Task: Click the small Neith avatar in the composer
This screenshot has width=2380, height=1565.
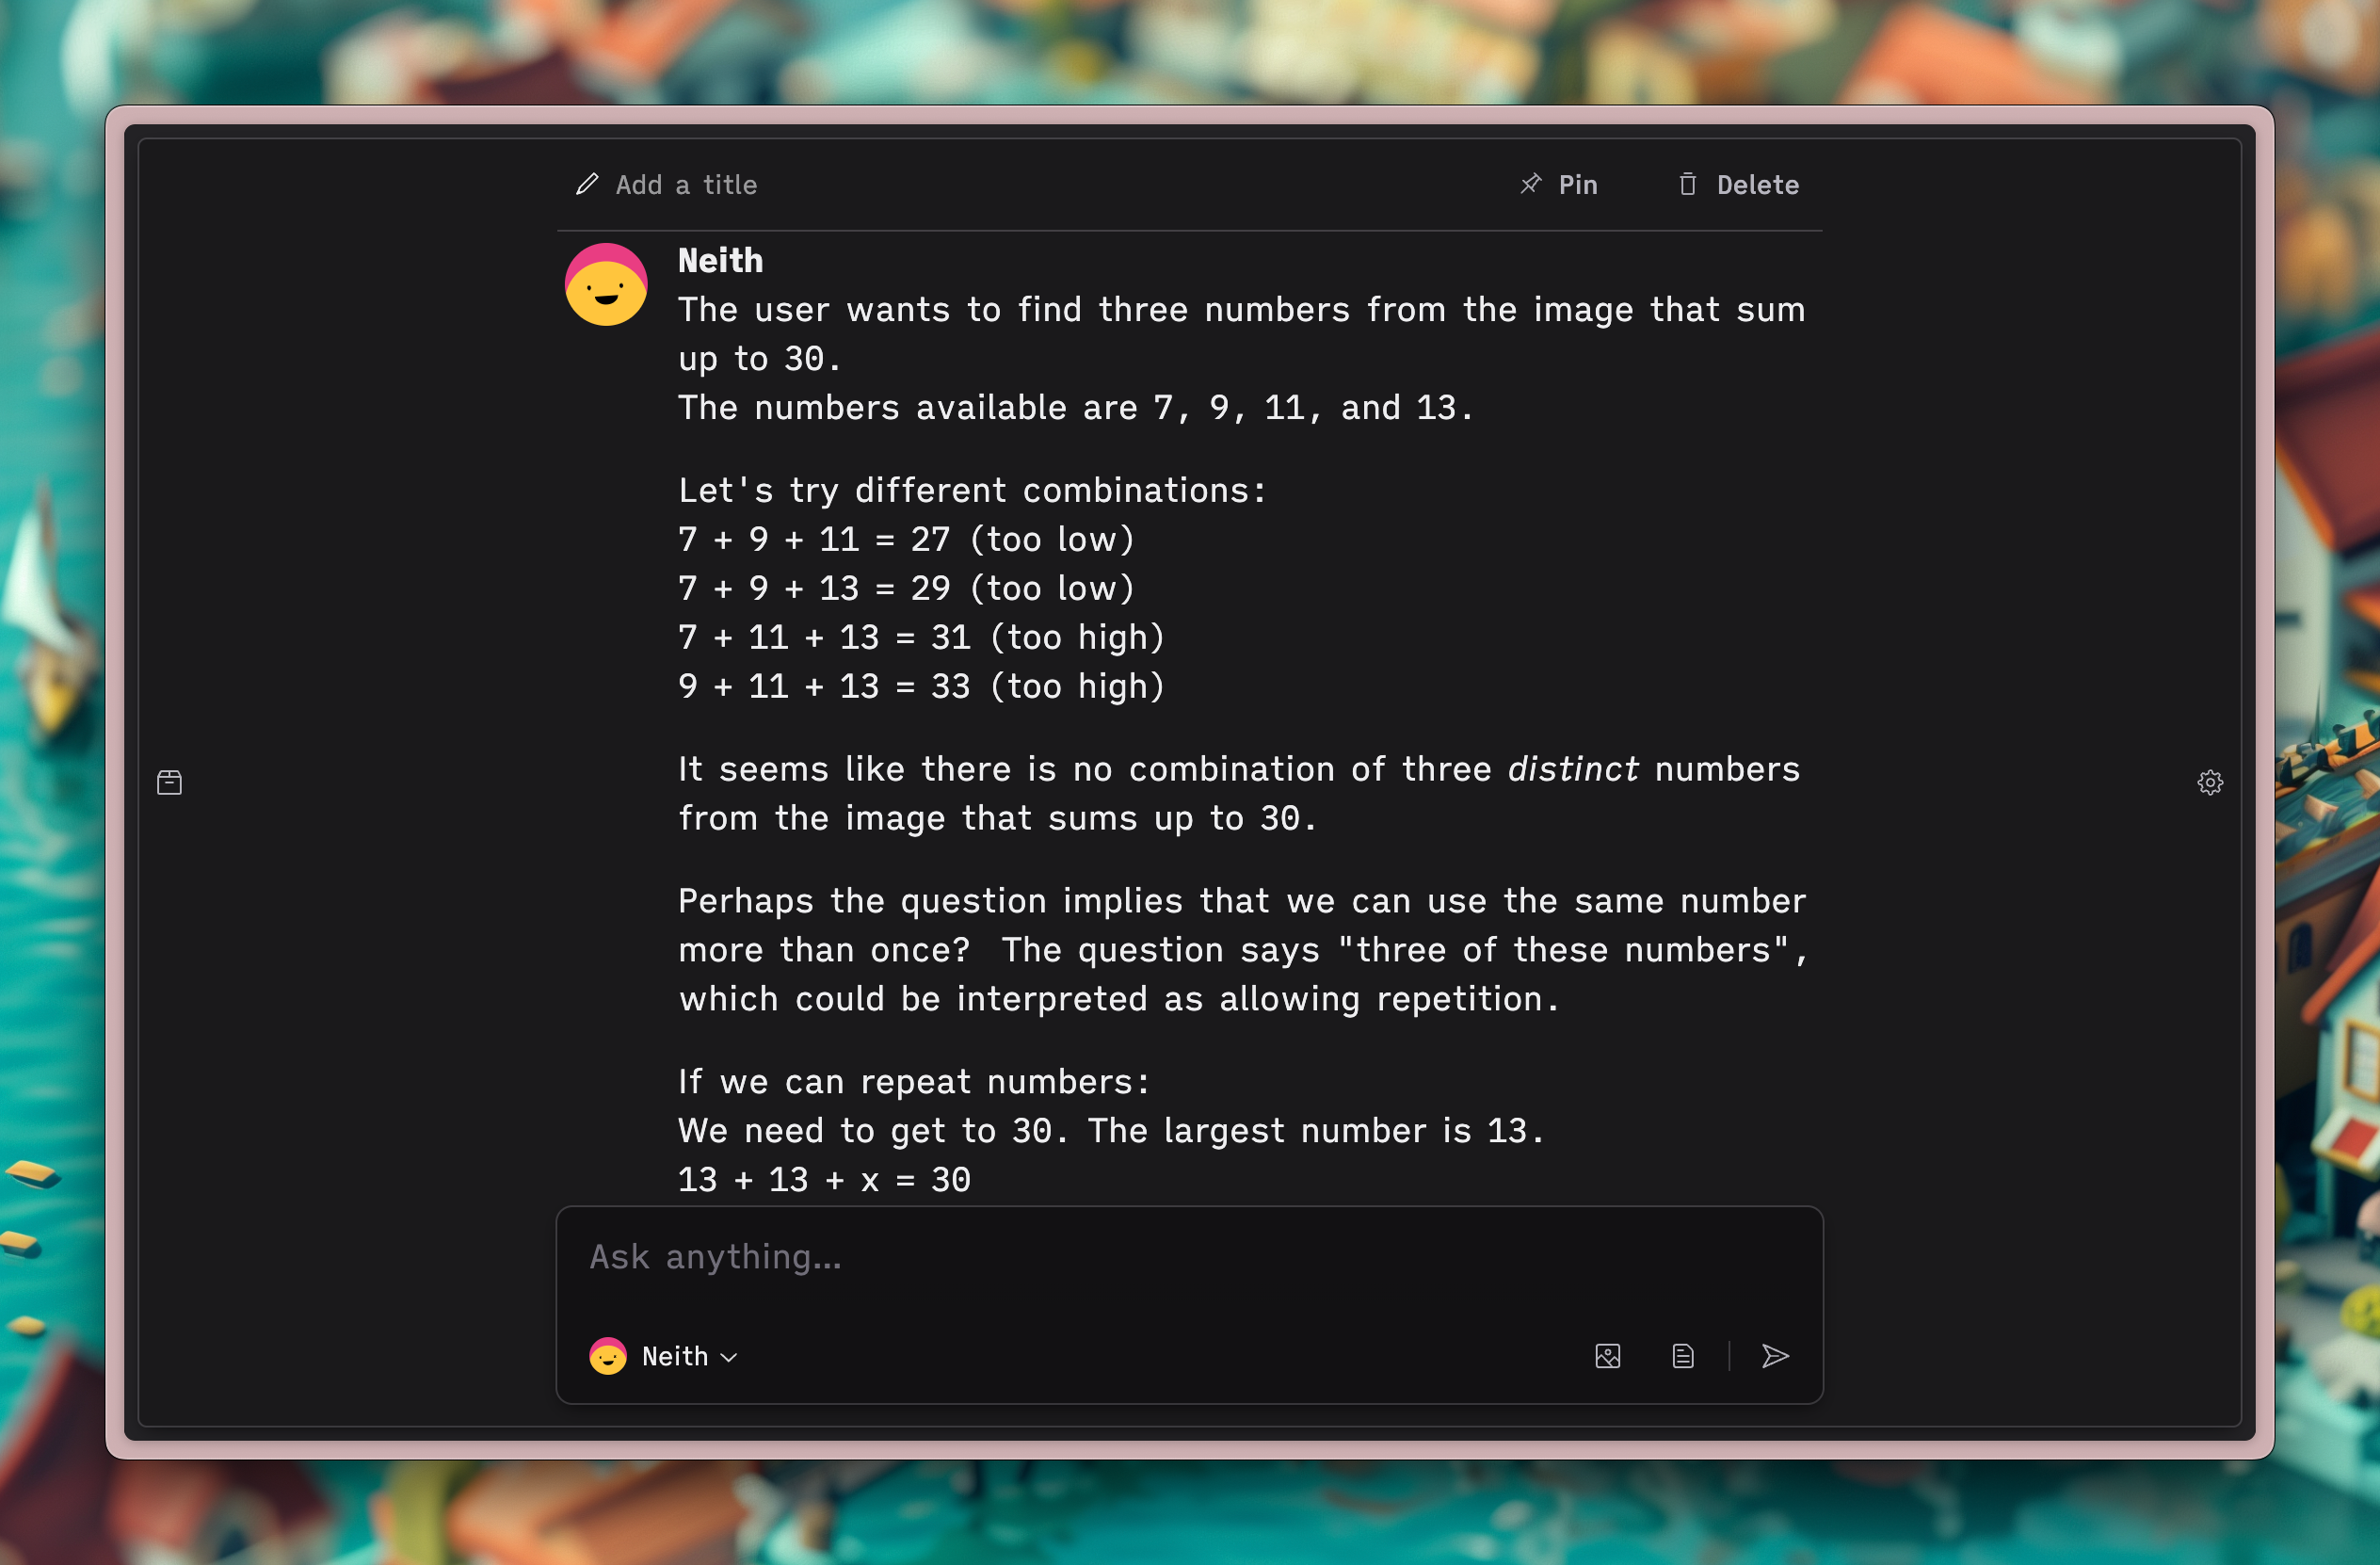Action: pyautogui.click(x=608, y=1356)
